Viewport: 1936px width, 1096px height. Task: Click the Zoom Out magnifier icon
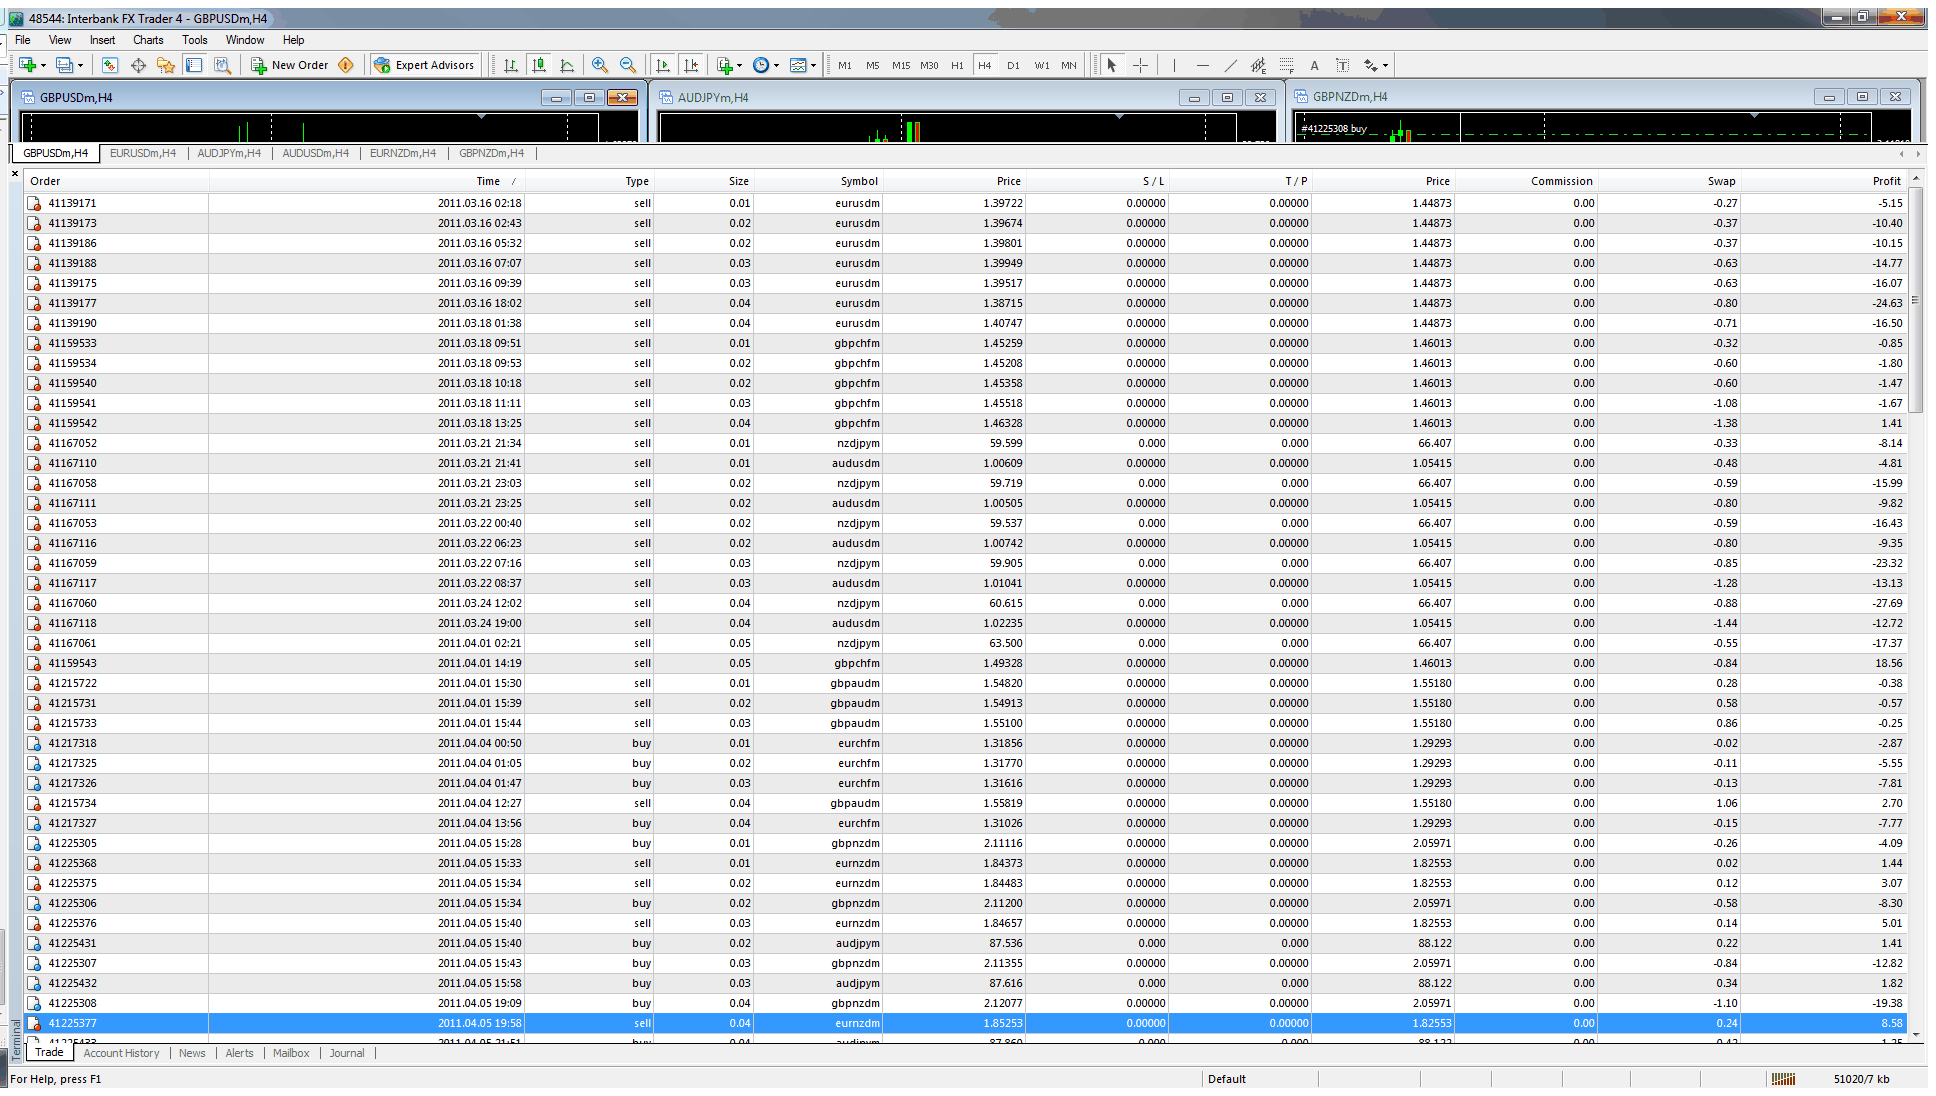pos(628,65)
